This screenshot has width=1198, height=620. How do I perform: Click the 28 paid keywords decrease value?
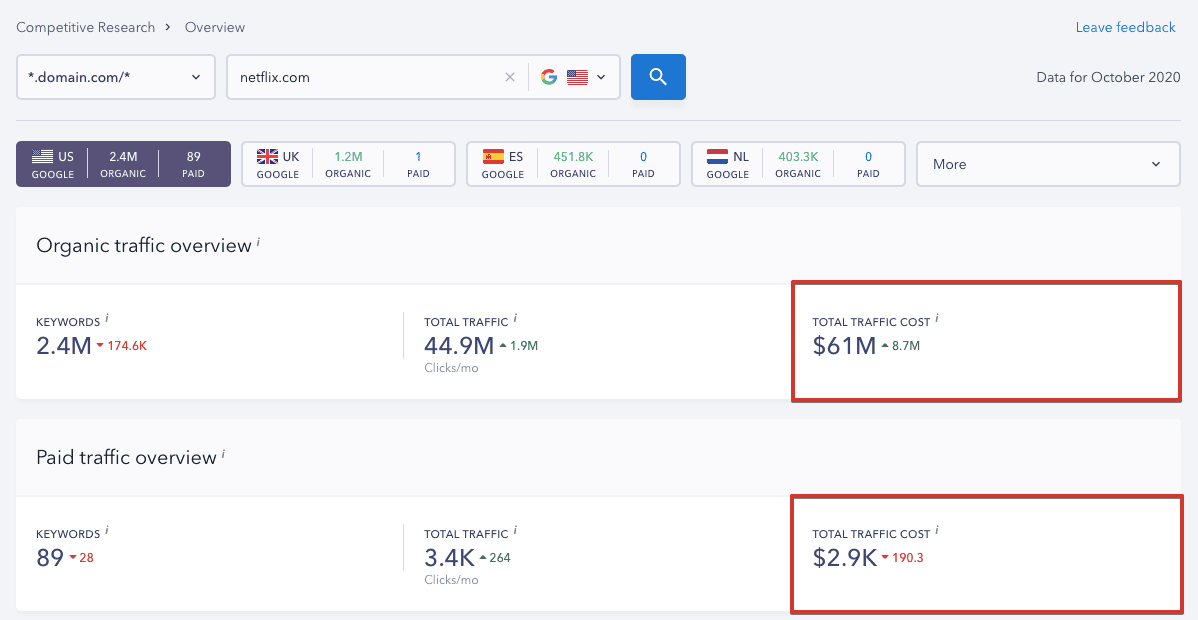click(86, 557)
